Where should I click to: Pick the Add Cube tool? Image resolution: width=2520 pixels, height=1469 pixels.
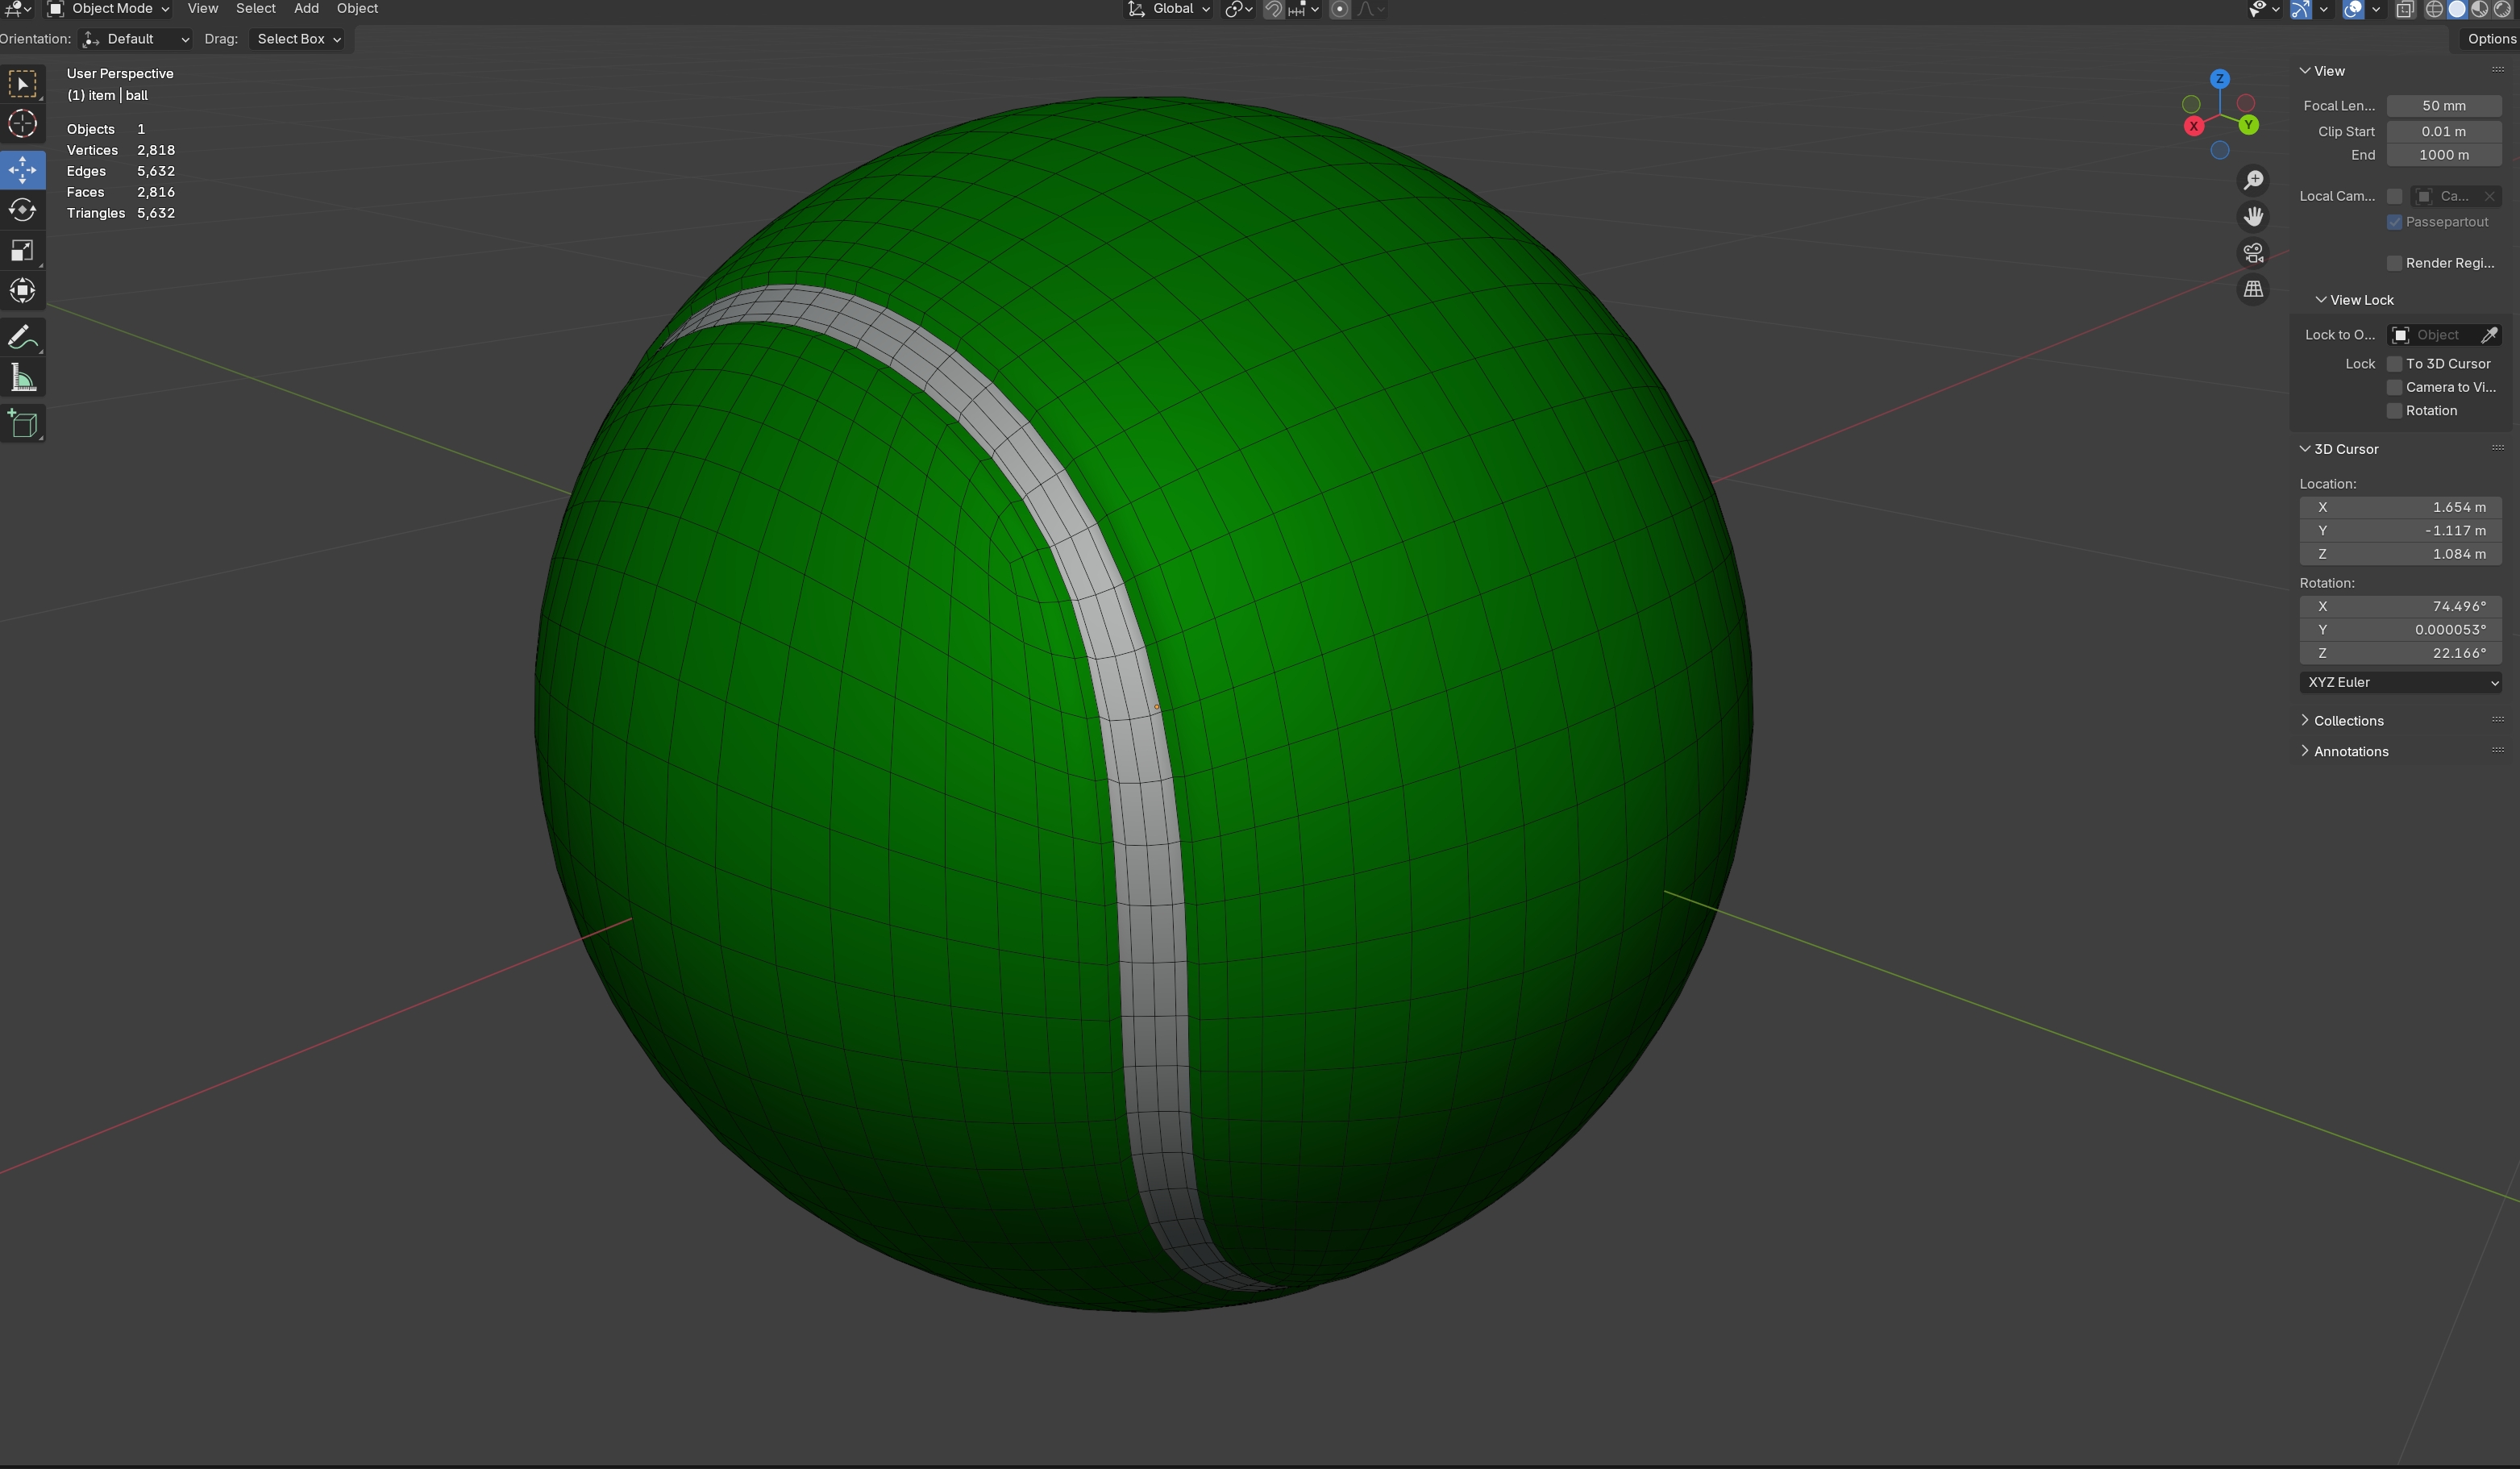(22, 424)
